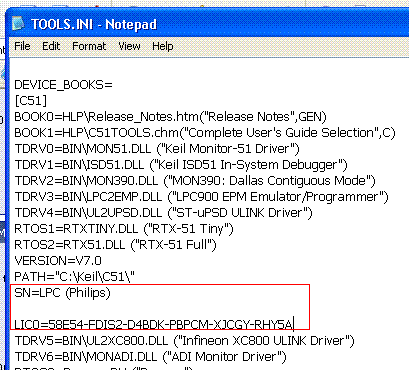
Task: Click the PATH="C:\Keil\C51\" line
Action: pos(74,277)
